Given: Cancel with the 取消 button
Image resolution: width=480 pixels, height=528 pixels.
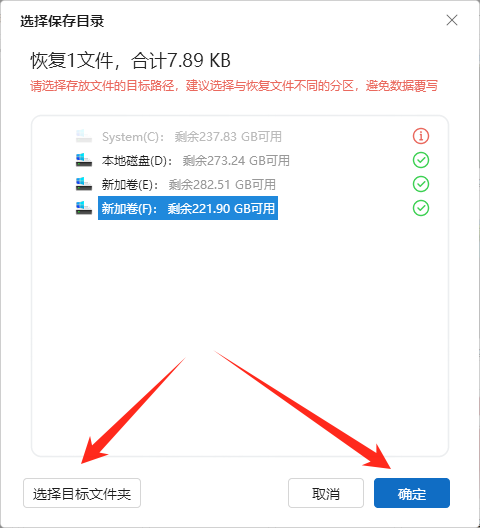Looking at the screenshot, I should point(326,493).
